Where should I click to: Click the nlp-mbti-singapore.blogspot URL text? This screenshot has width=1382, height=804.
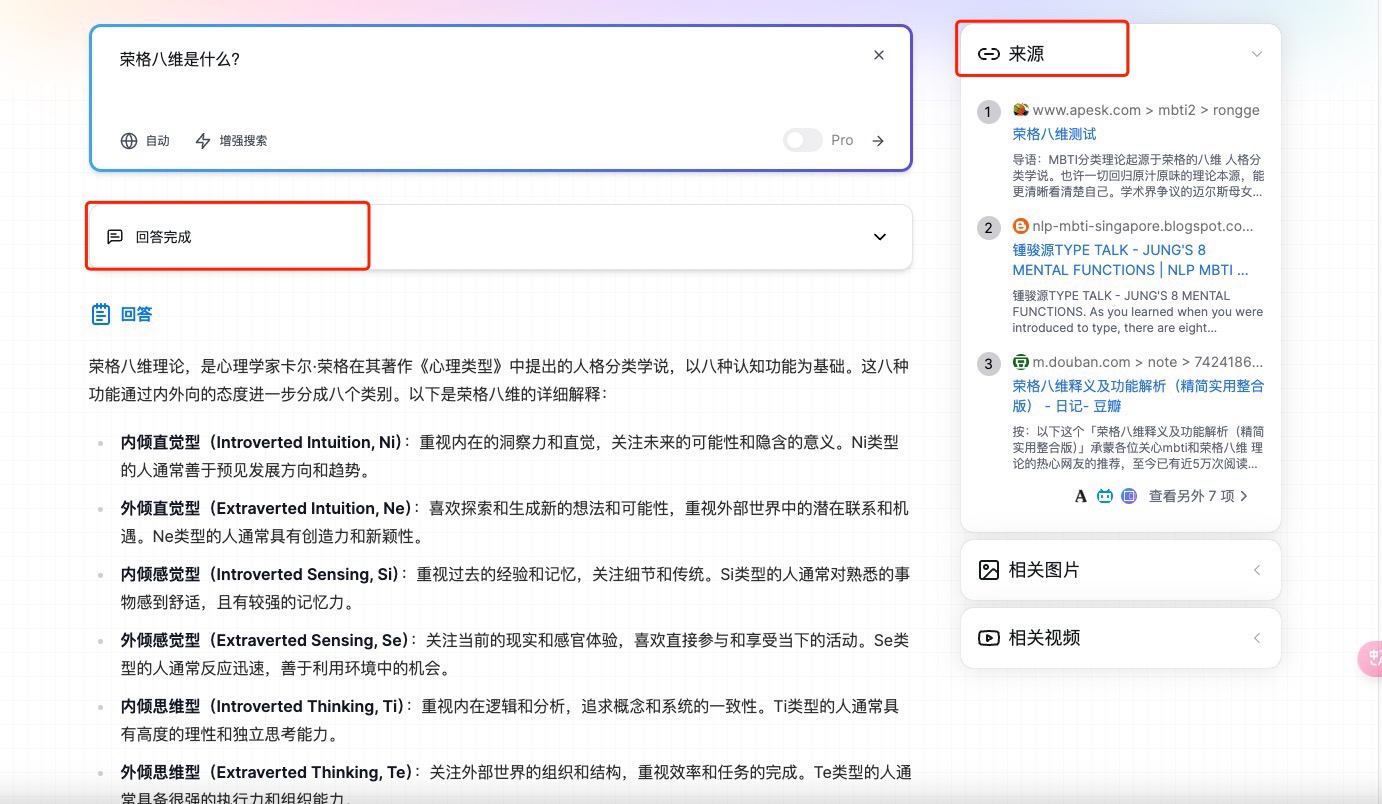1143,226
